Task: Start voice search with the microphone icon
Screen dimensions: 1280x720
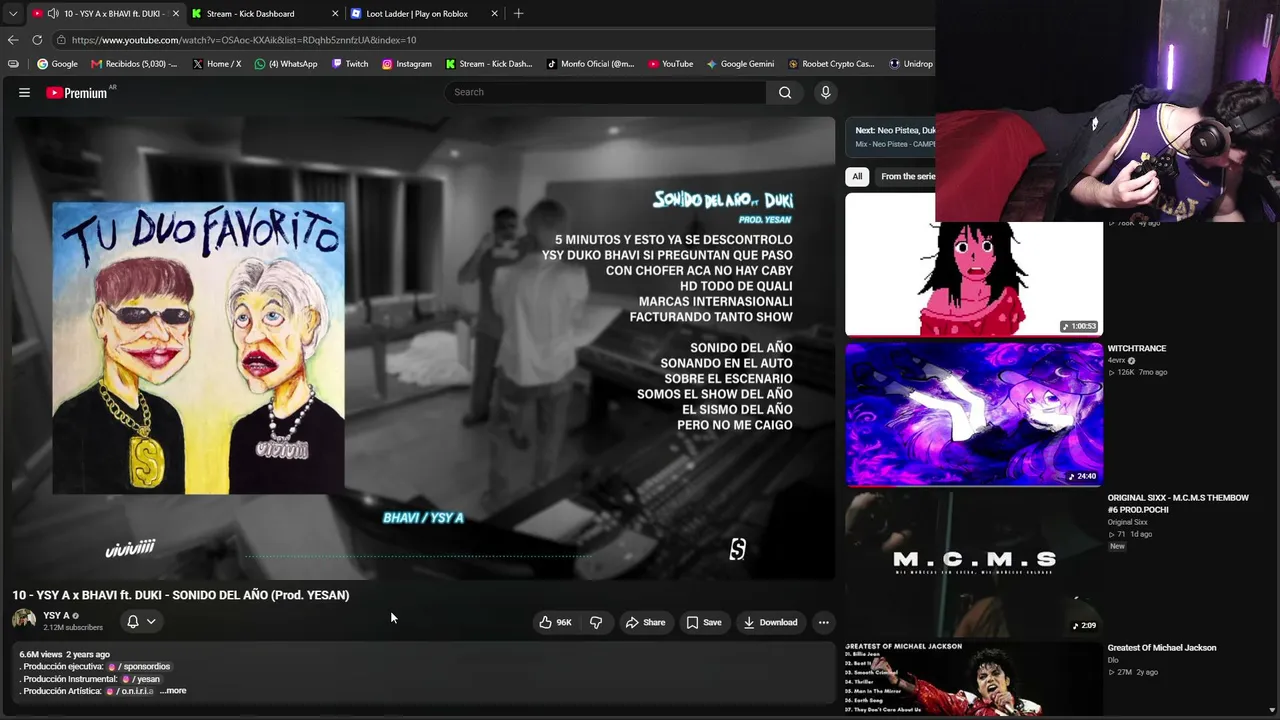Action: pos(825,92)
